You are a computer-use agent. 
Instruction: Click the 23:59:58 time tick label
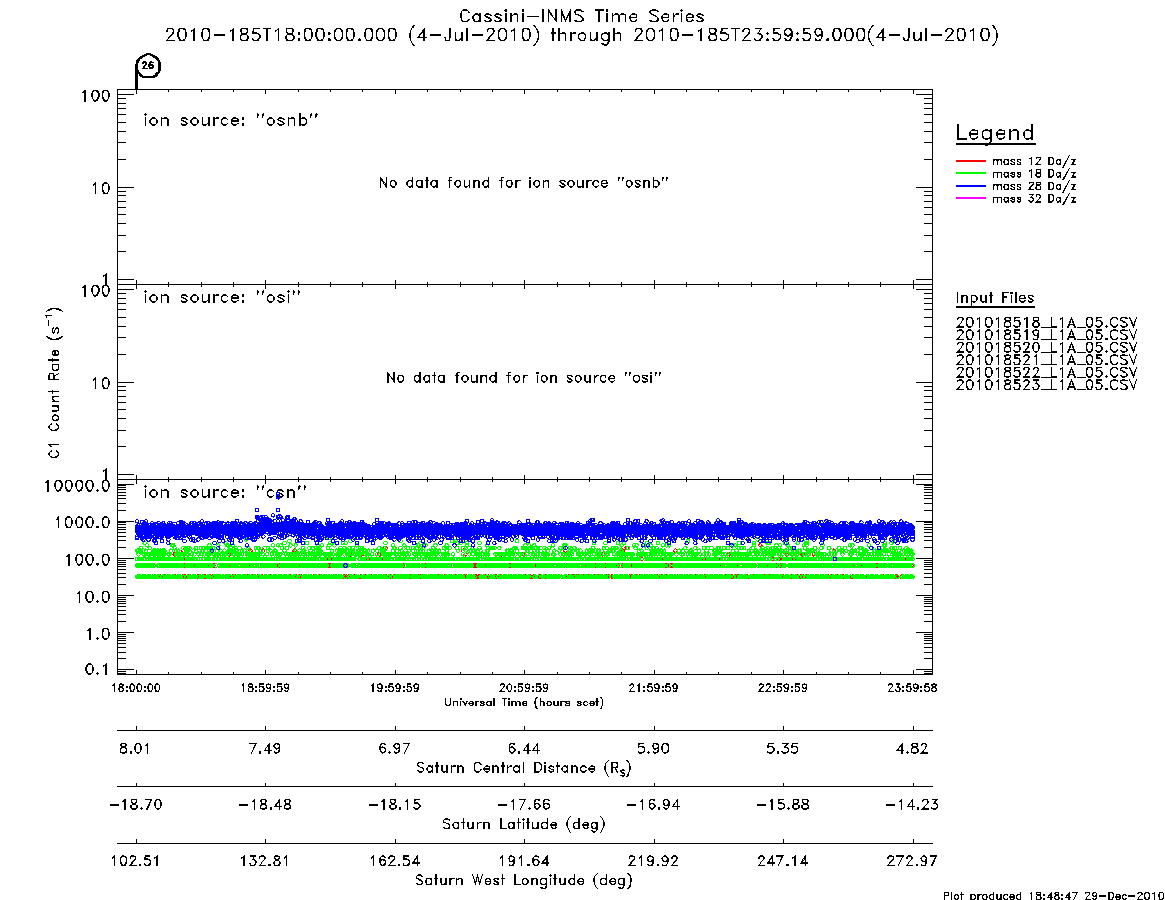click(x=912, y=688)
